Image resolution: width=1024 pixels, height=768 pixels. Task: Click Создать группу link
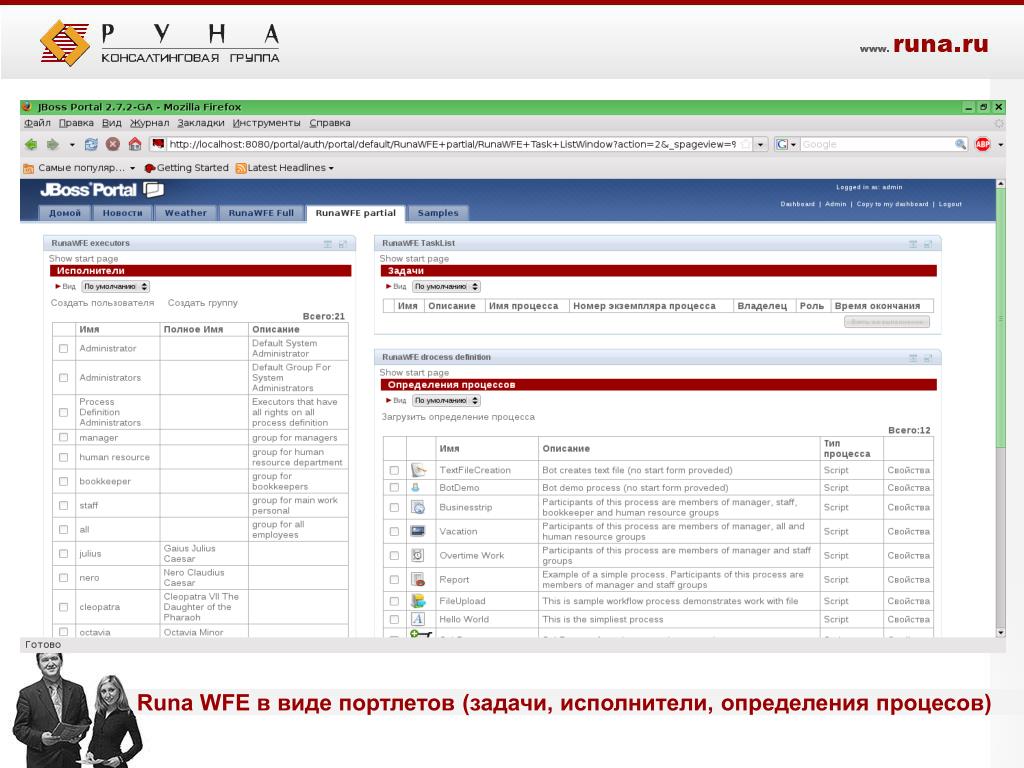(202, 303)
